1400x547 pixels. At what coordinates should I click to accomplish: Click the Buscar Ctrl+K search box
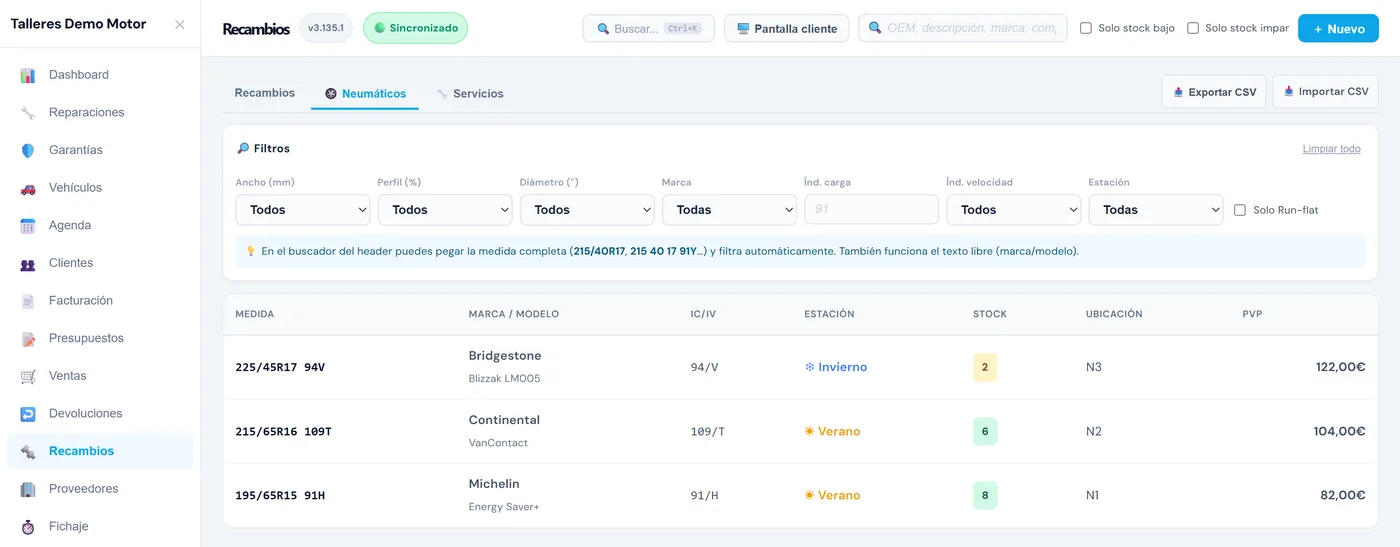(648, 28)
